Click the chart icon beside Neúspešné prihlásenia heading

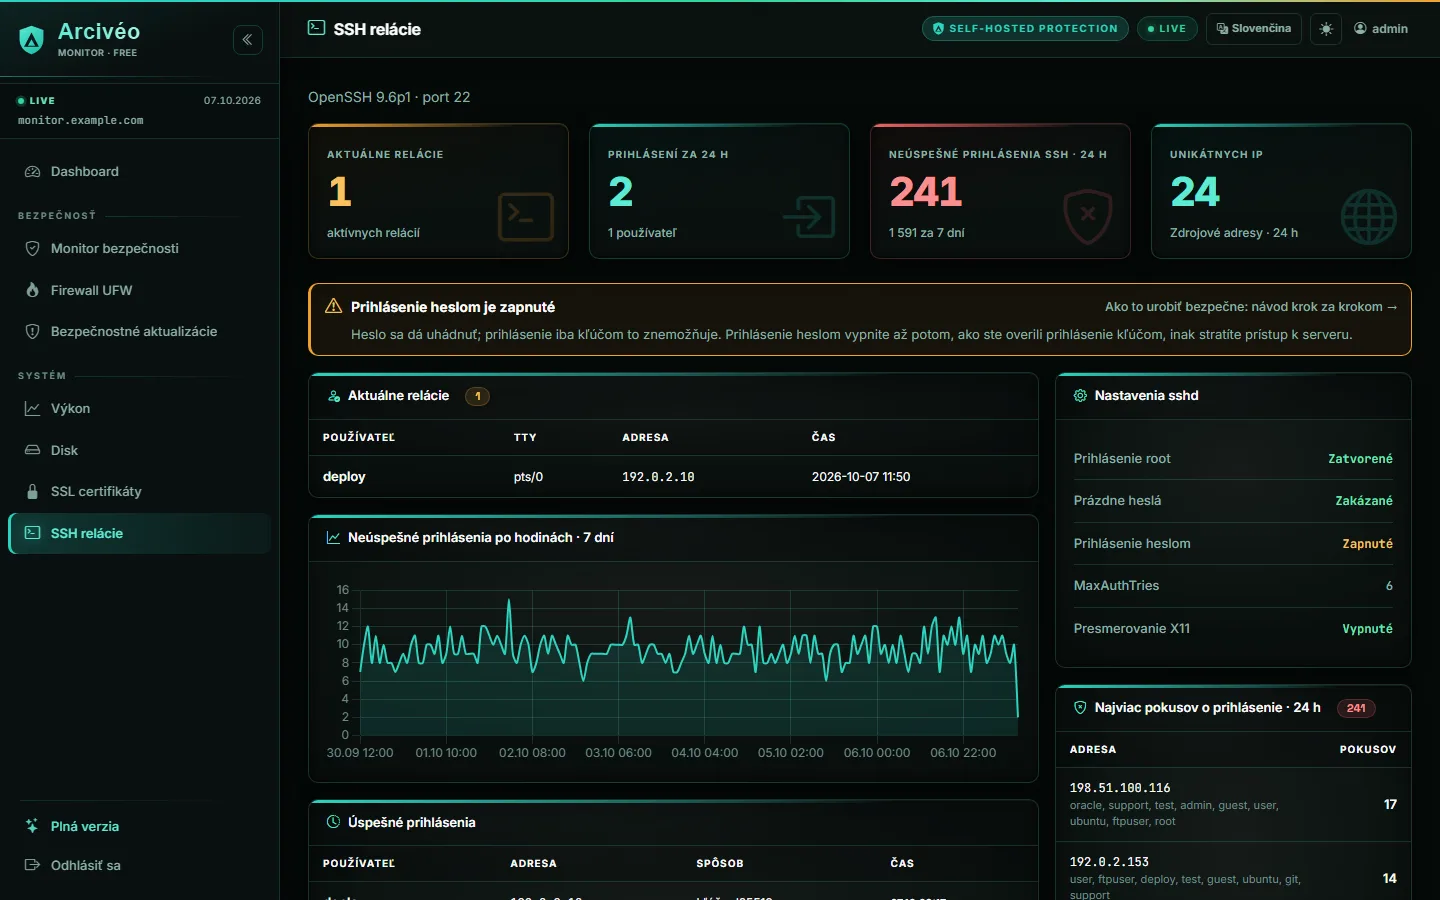click(x=334, y=538)
